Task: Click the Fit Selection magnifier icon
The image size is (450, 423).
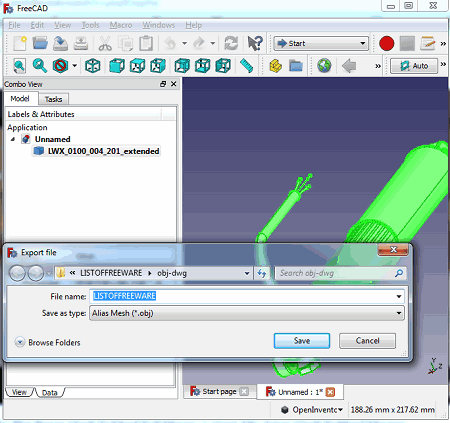Action: click(40, 66)
